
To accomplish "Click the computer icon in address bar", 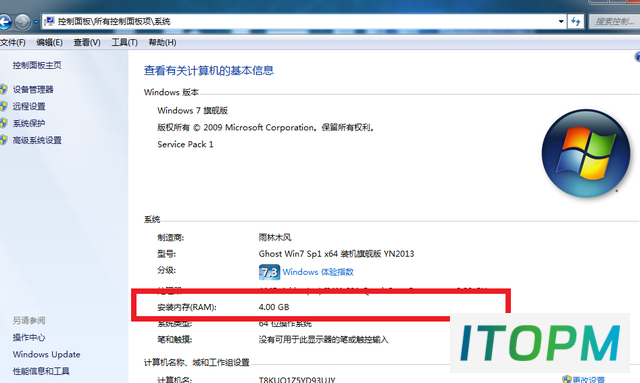I will click(x=49, y=21).
